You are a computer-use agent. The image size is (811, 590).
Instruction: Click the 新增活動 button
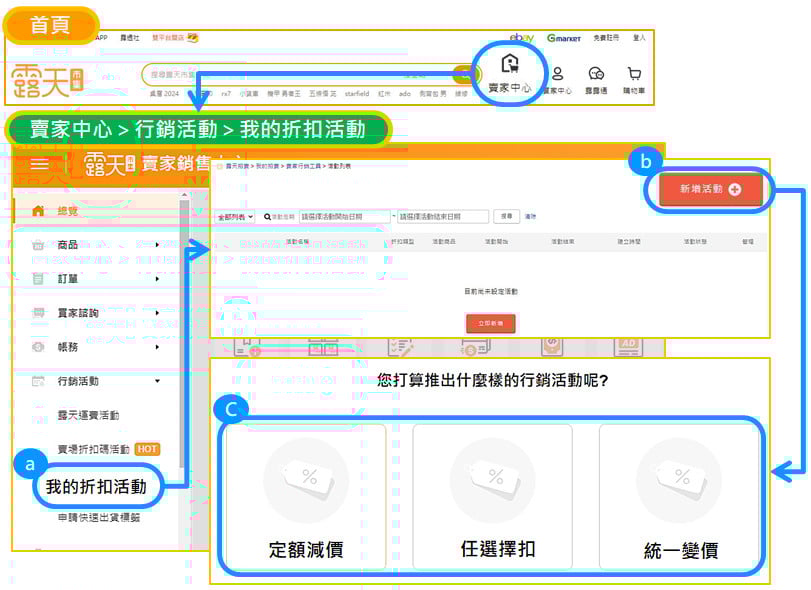(710, 189)
